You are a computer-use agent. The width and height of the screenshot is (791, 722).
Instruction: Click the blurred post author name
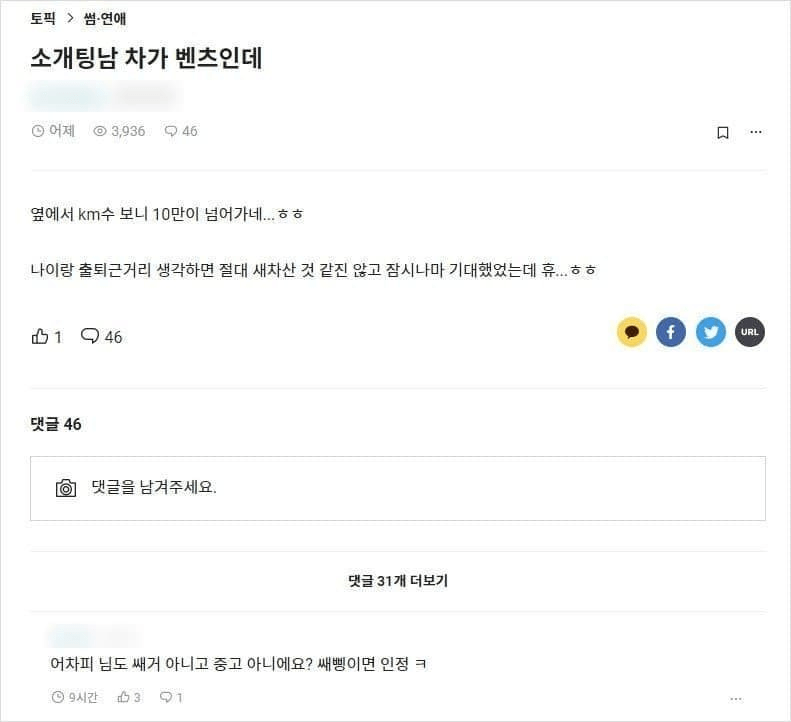point(66,97)
